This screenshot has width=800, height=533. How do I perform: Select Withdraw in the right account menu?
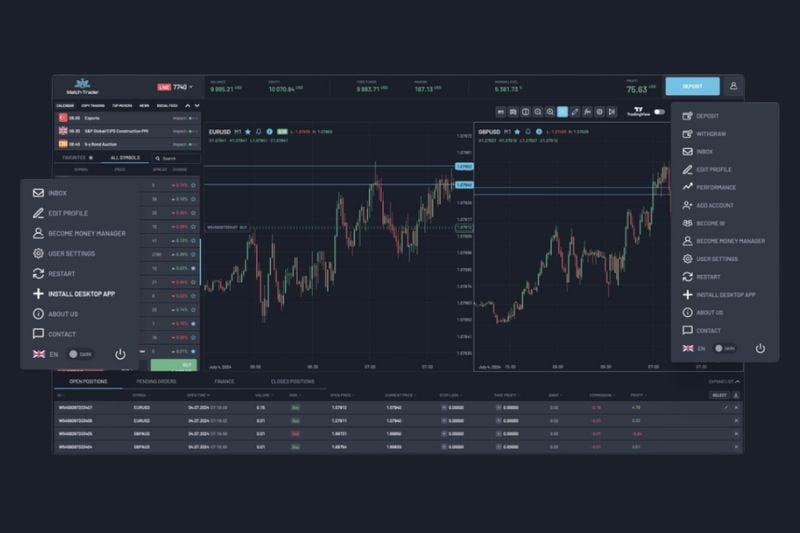click(x=710, y=133)
